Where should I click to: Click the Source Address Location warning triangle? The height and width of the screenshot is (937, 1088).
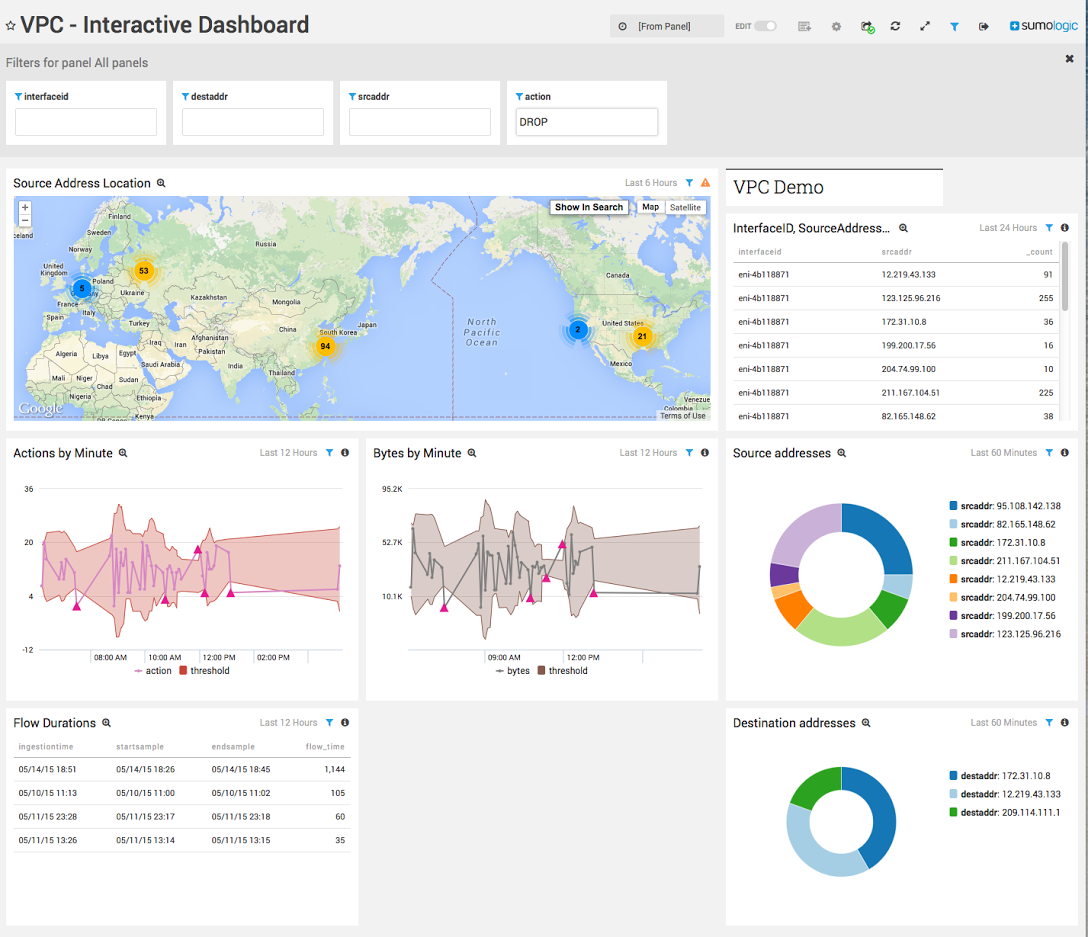pos(705,183)
